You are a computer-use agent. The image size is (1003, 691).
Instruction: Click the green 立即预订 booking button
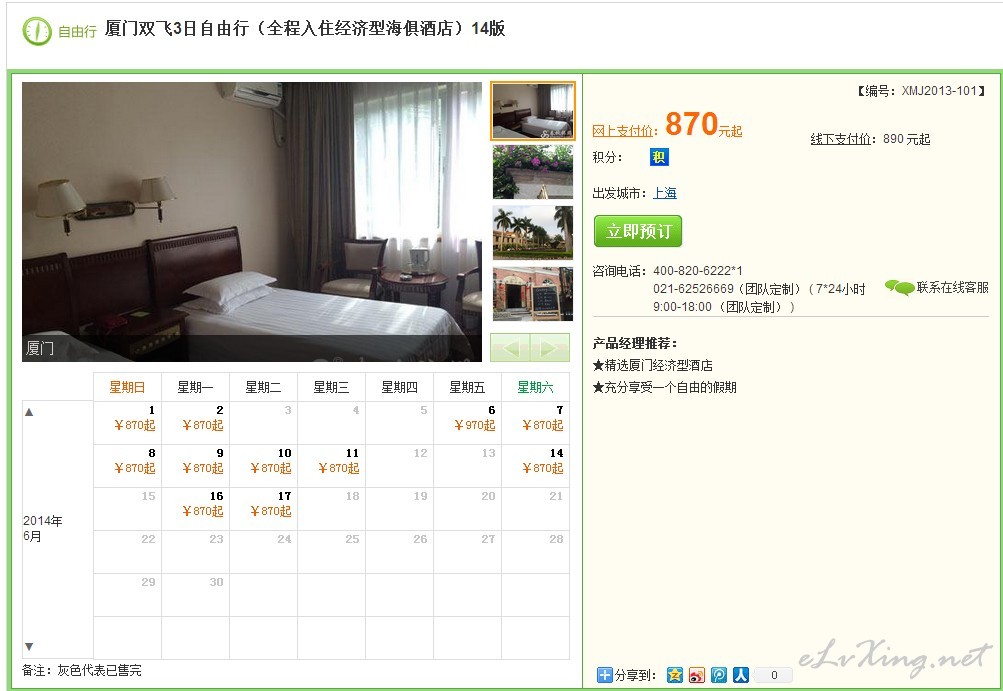(x=638, y=231)
